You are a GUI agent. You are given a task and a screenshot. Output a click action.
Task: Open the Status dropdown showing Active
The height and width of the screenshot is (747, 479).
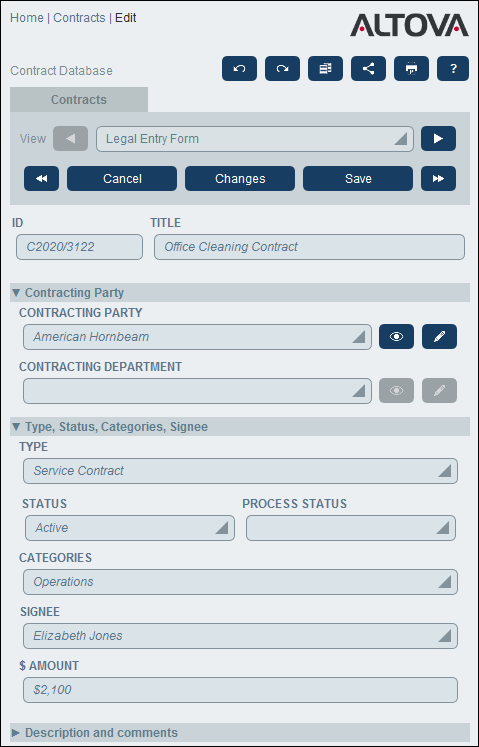pyautogui.click(x=130, y=528)
